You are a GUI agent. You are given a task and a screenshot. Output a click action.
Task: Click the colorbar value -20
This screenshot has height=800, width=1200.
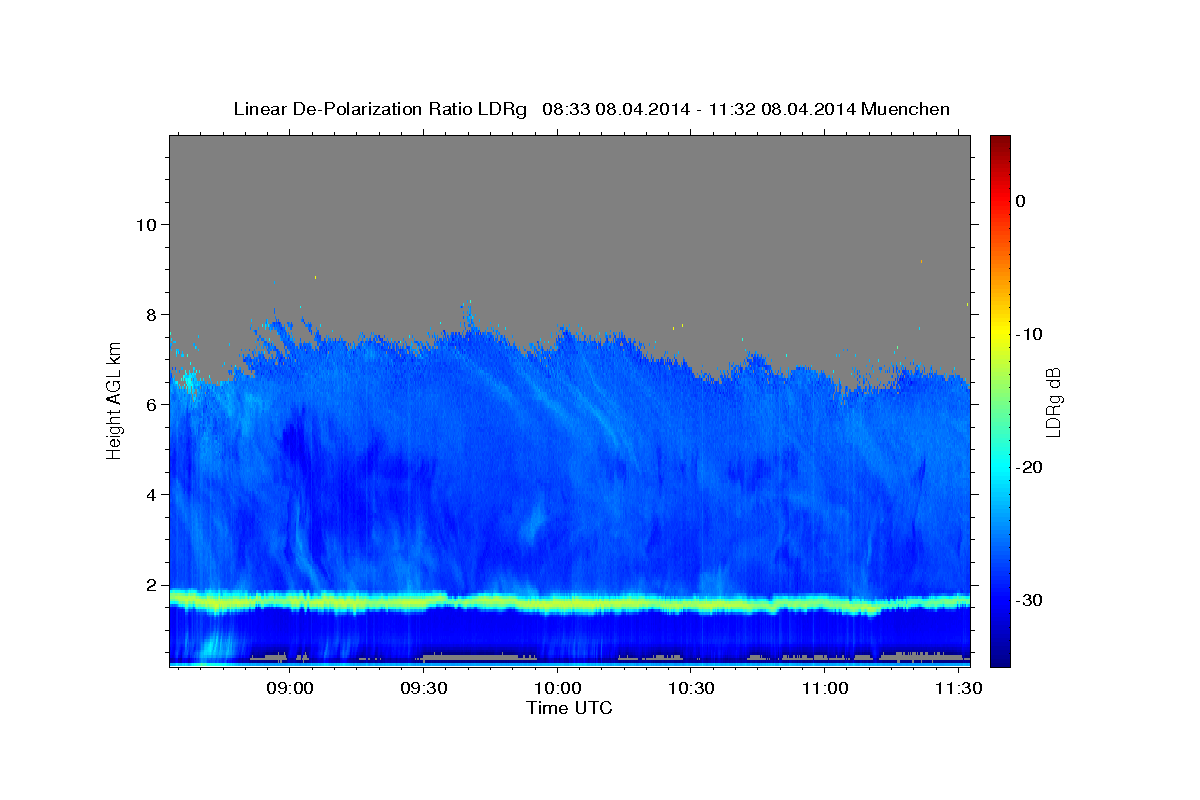(x=1029, y=467)
